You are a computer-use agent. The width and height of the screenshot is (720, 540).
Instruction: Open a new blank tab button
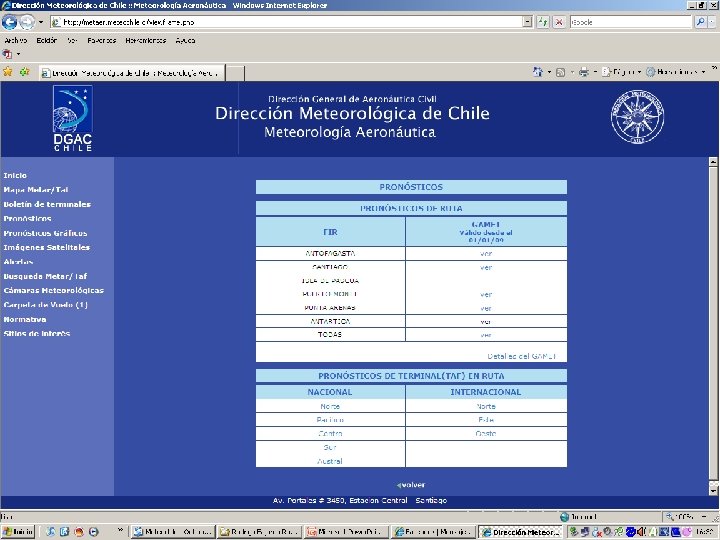point(235,73)
